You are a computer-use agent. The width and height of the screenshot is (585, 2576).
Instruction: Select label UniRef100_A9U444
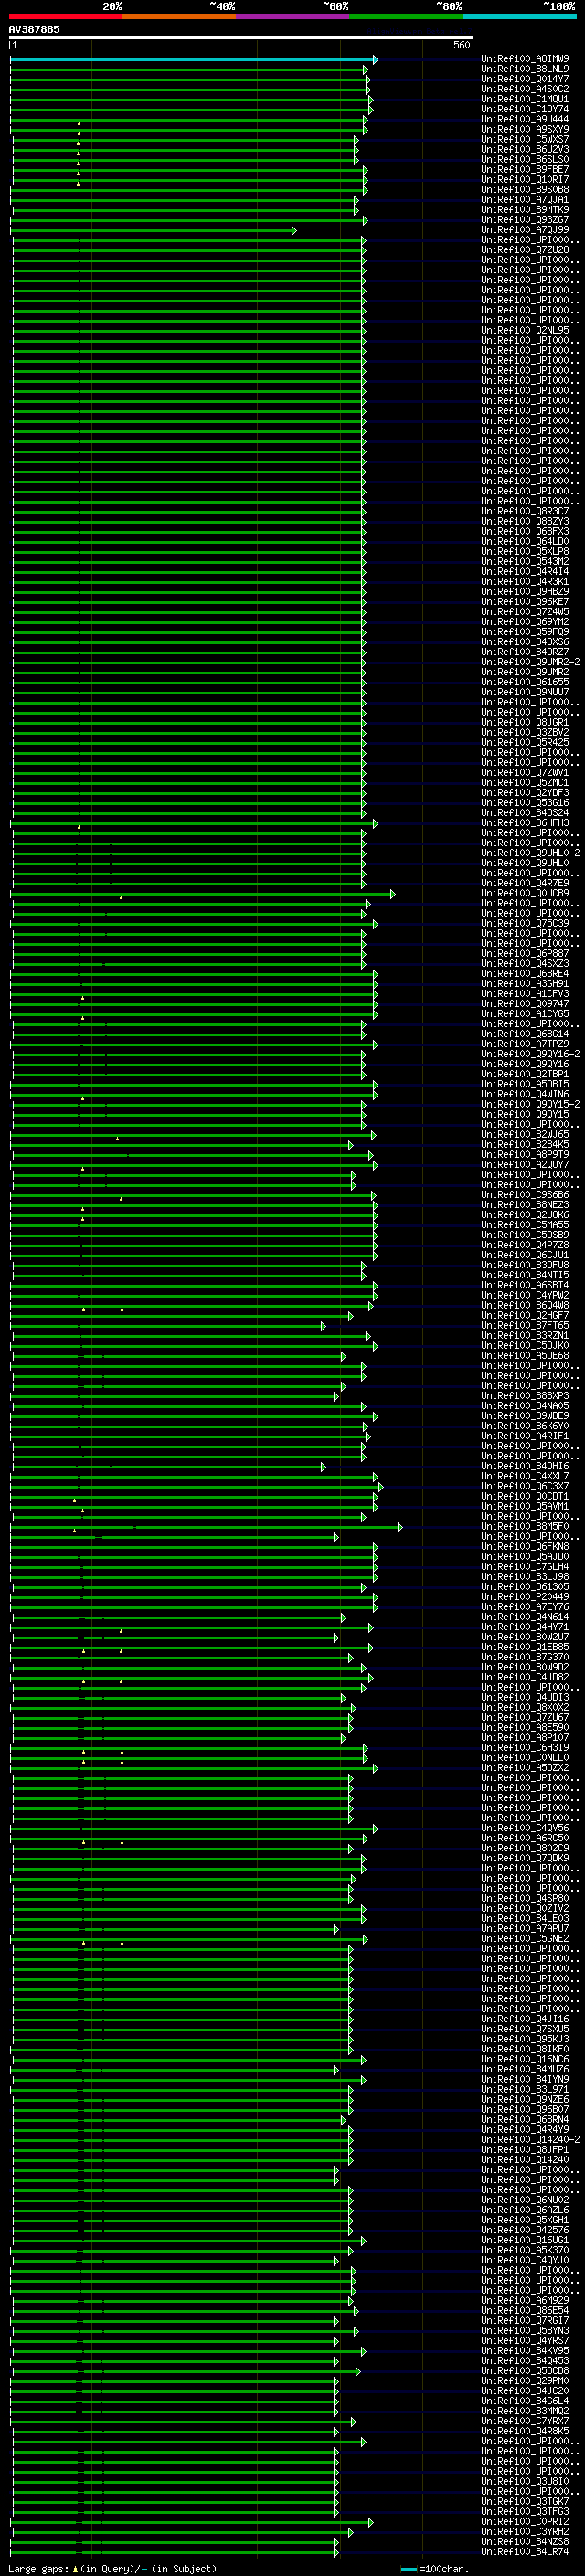525,119
